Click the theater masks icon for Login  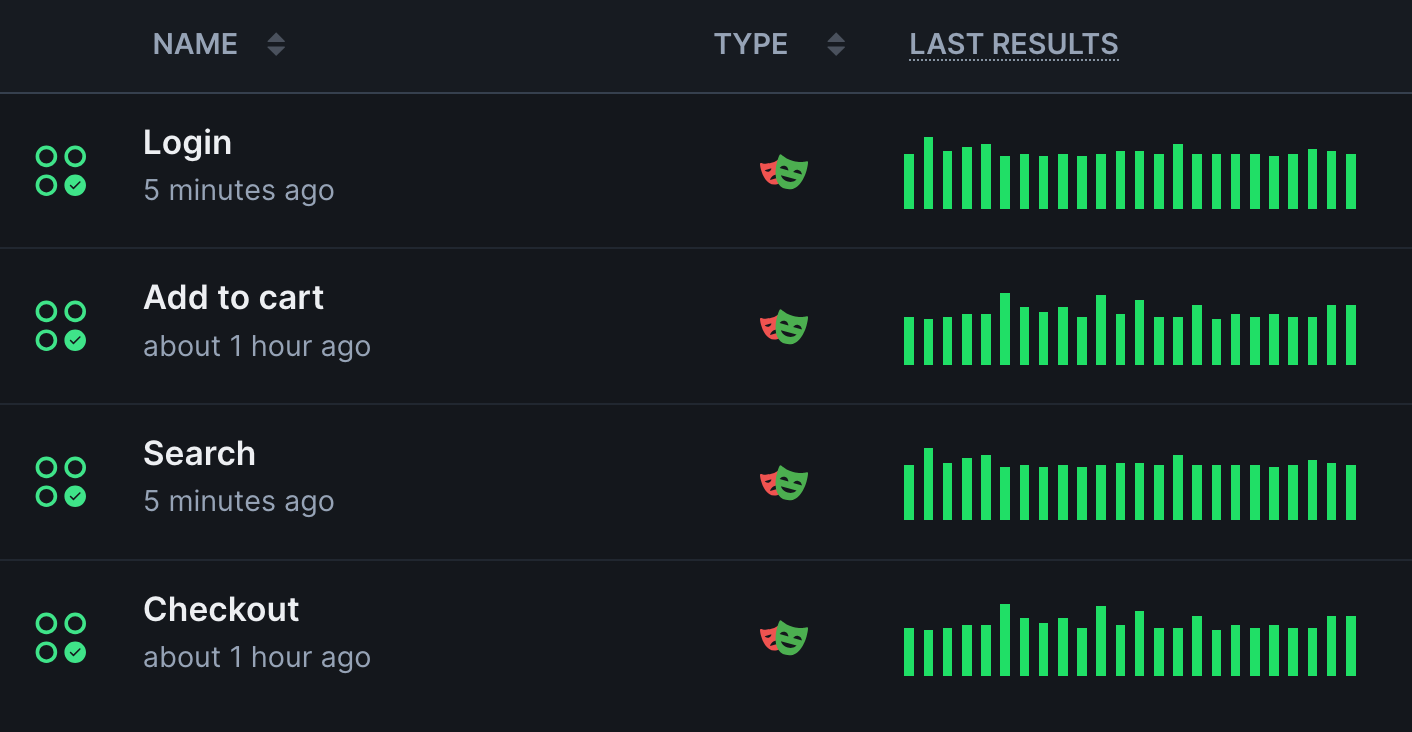pos(785,172)
